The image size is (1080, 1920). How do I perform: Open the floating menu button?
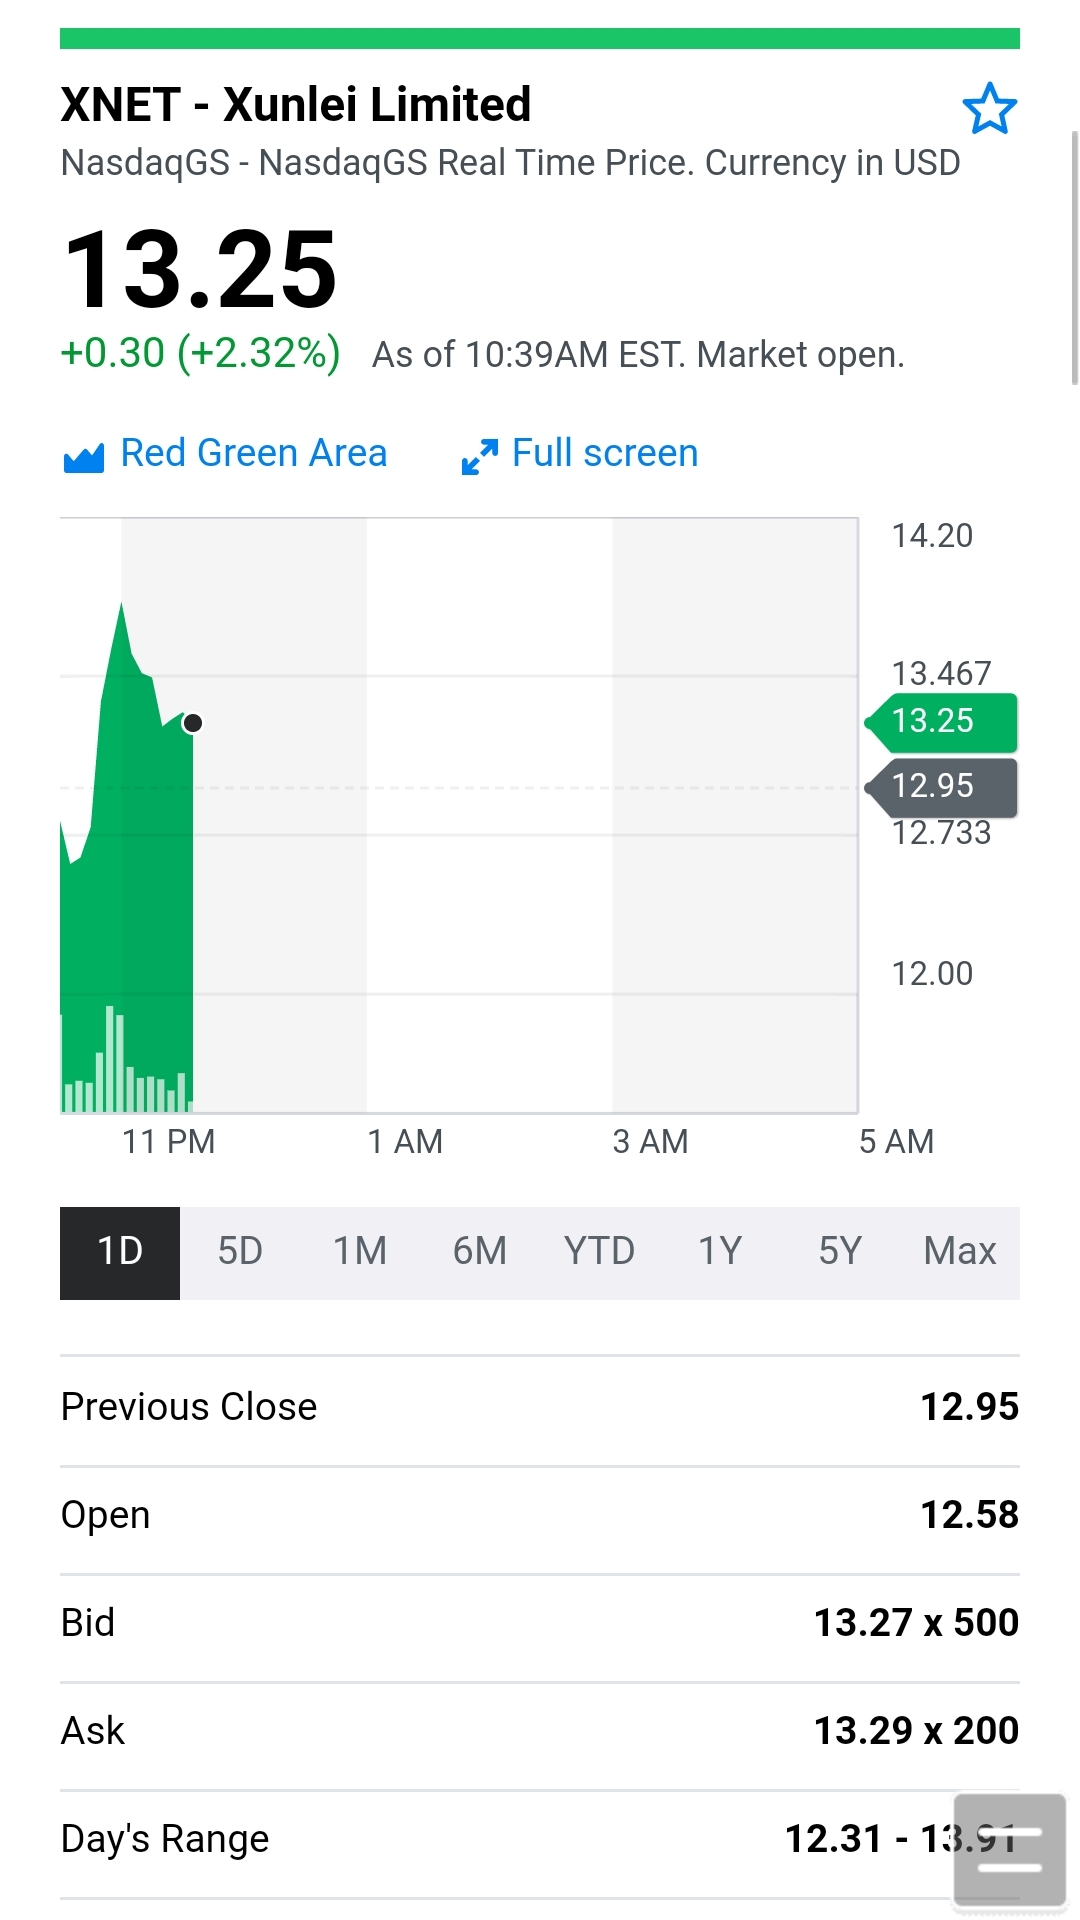point(1009,1849)
